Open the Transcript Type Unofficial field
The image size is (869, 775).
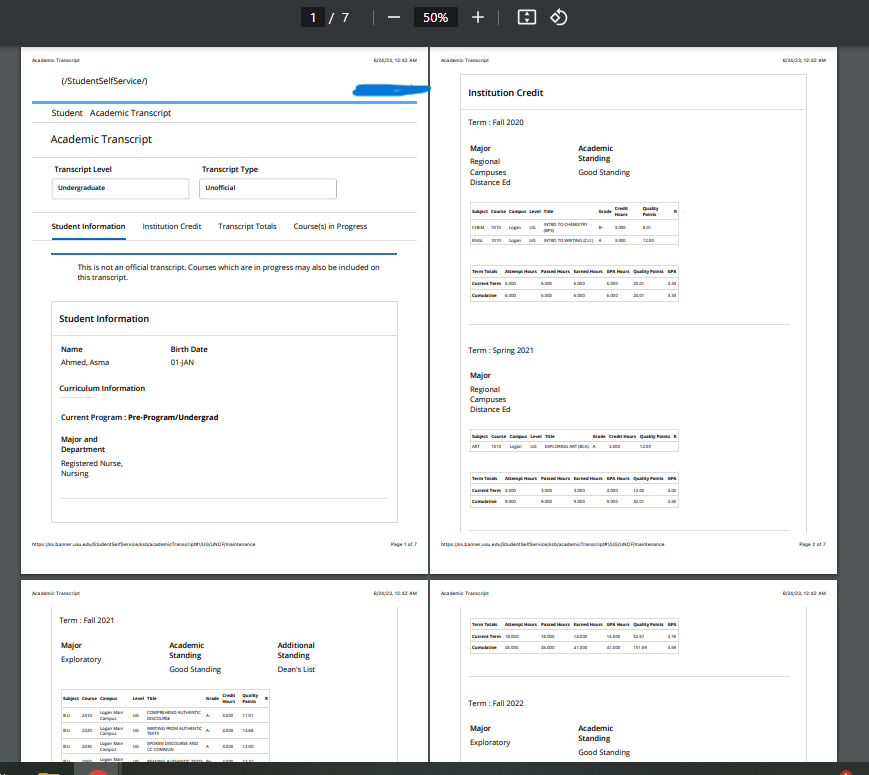[268, 188]
